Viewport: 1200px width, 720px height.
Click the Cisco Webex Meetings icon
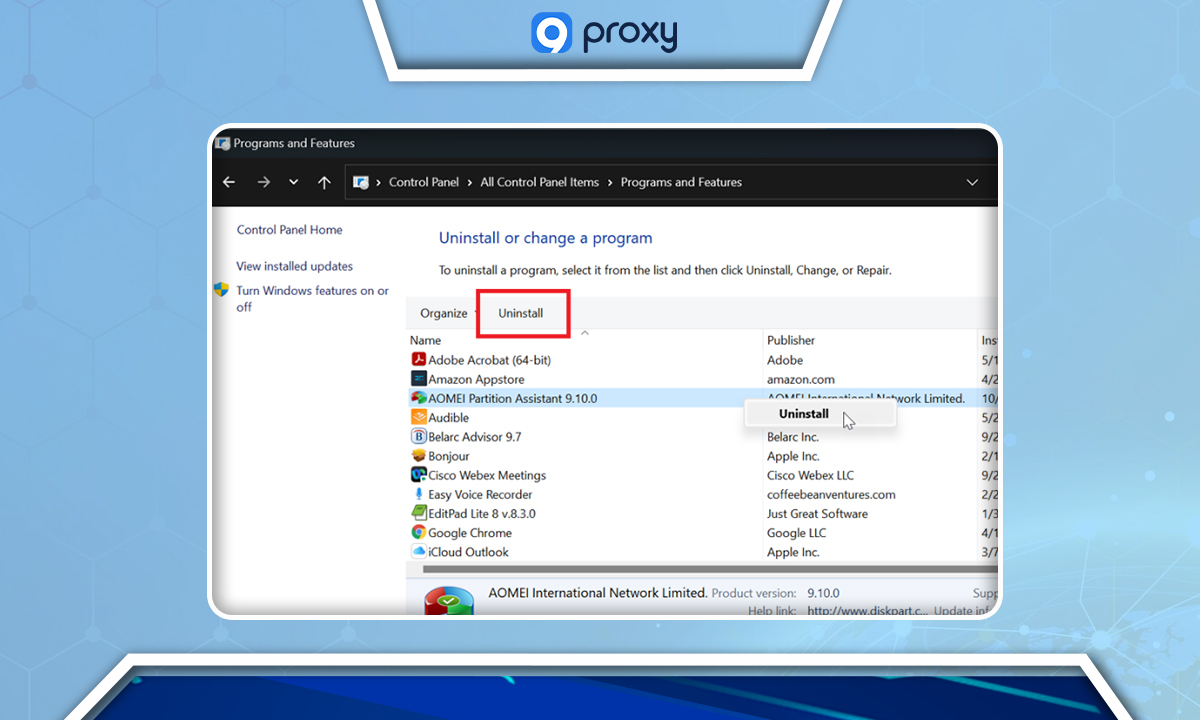pyautogui.click(x=418, y=475)
